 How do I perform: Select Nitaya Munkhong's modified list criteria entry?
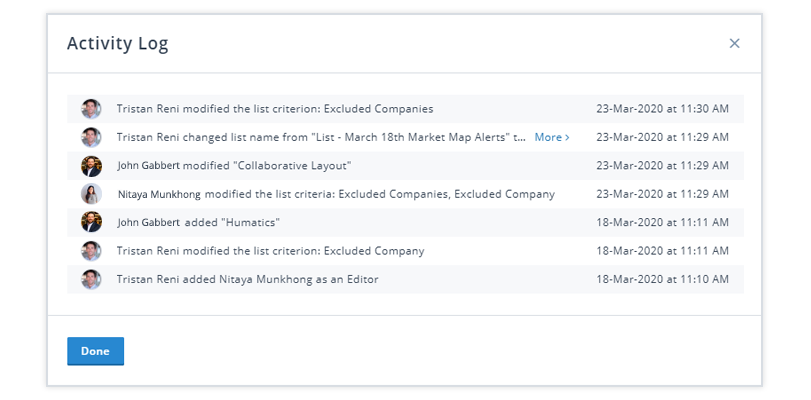(406, 194)
